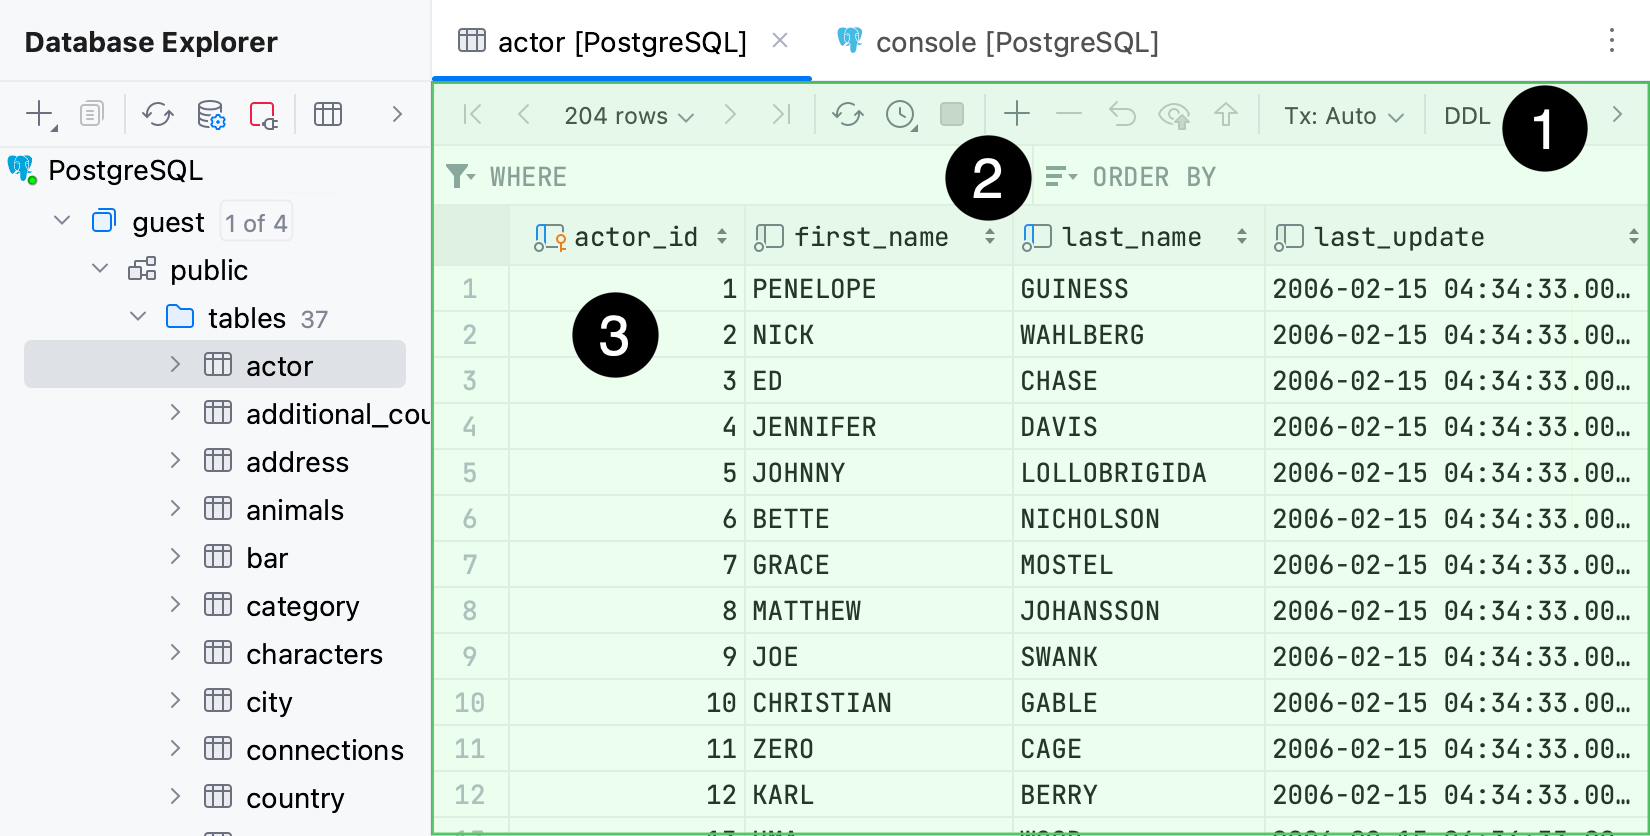This screenshot has width=1650, height=836.
Task: Toggle sorting on the last_name column
Action: 1241,237
